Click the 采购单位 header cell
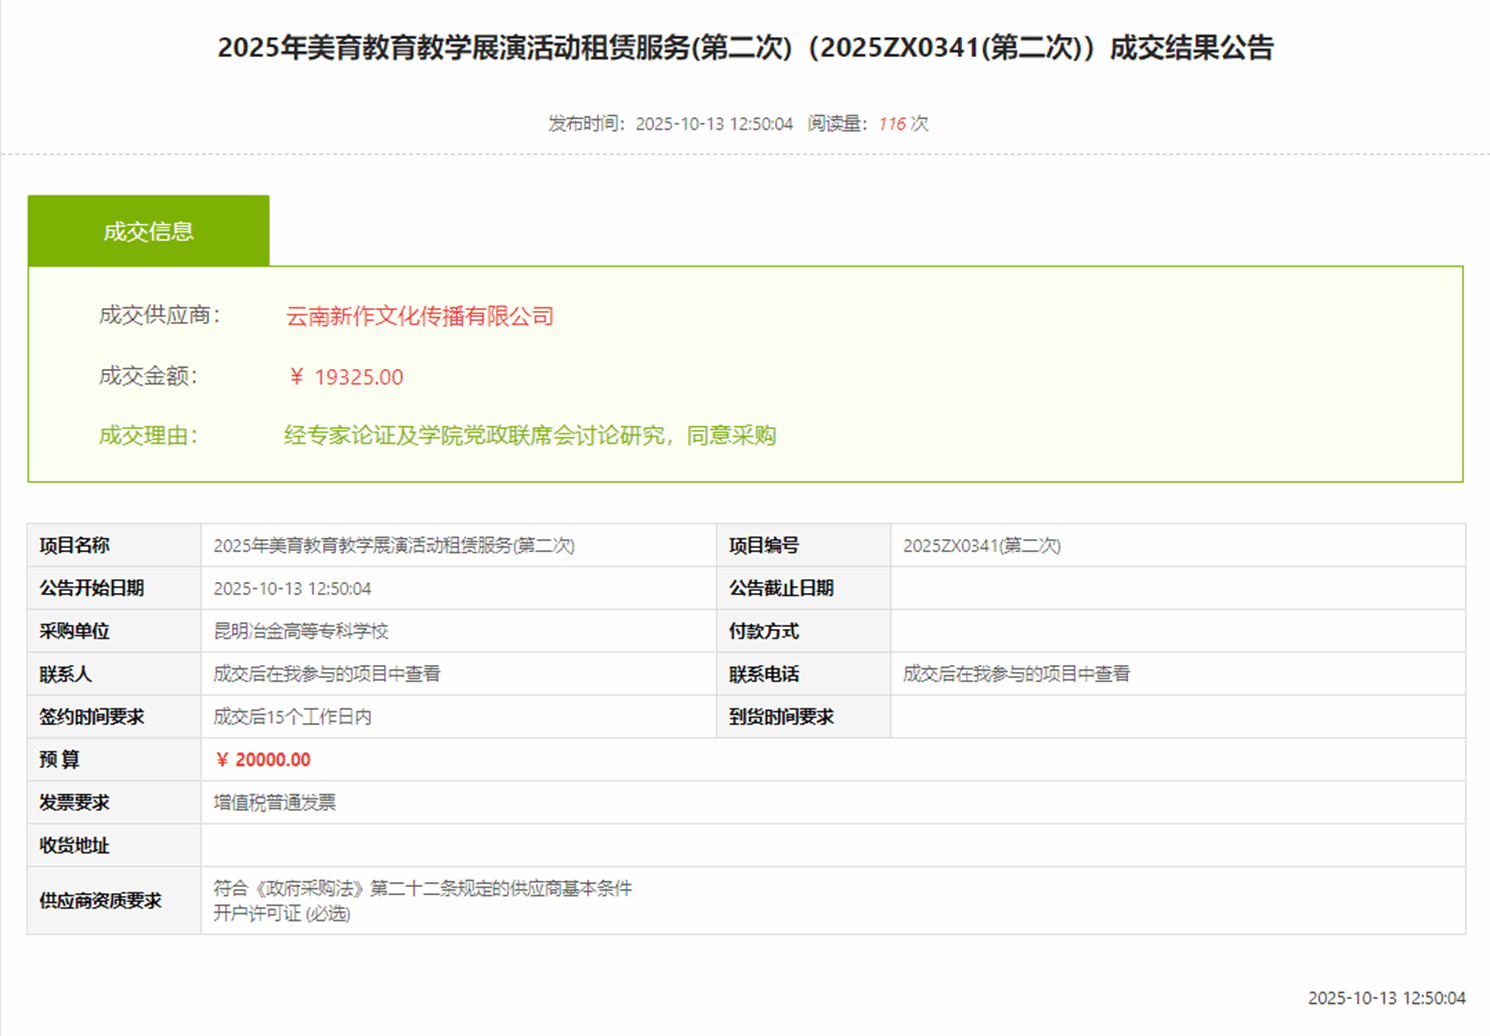This screenshot has width=1490, height=1036. [114, 632]
